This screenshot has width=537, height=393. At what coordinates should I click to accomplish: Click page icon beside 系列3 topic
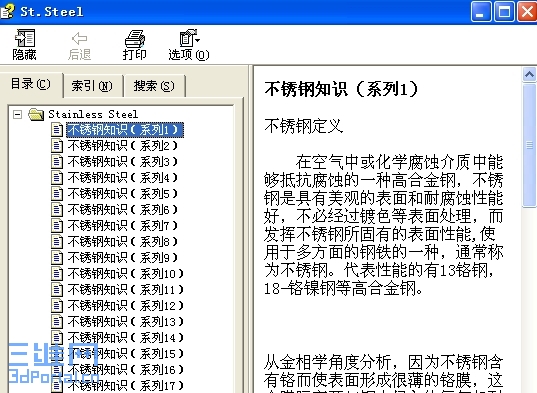coord(57,162)
